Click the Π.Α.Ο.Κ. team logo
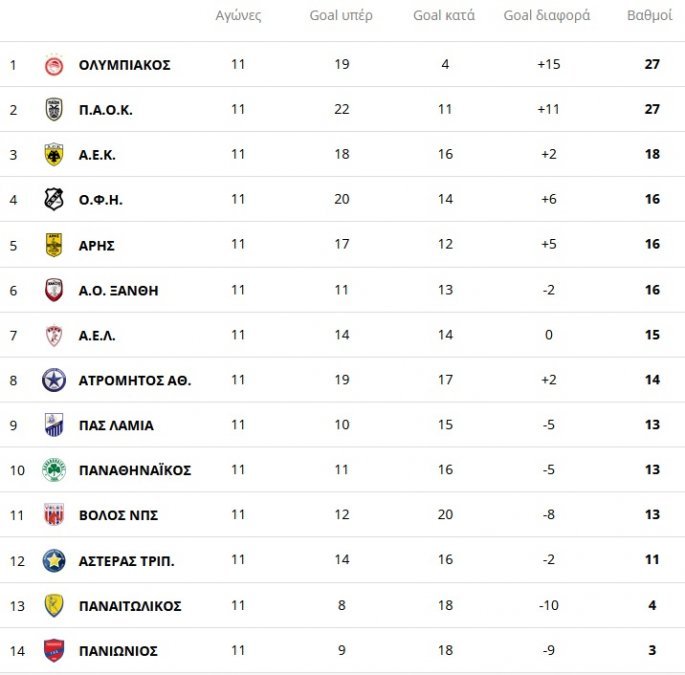Viewport: 685px width, 675px height. pyautogui.click(x=54, y=110)
